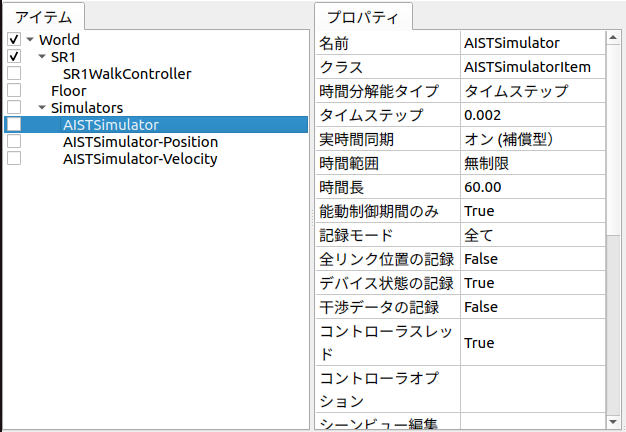
Task: Switch to the プロパティ tab
Action: point(363,17)
